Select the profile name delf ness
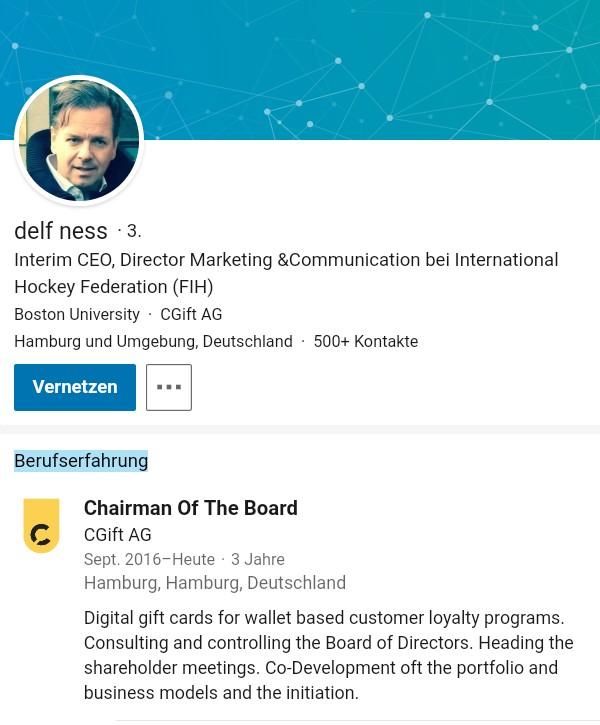The image size is (600, 725). pos(61,231)
